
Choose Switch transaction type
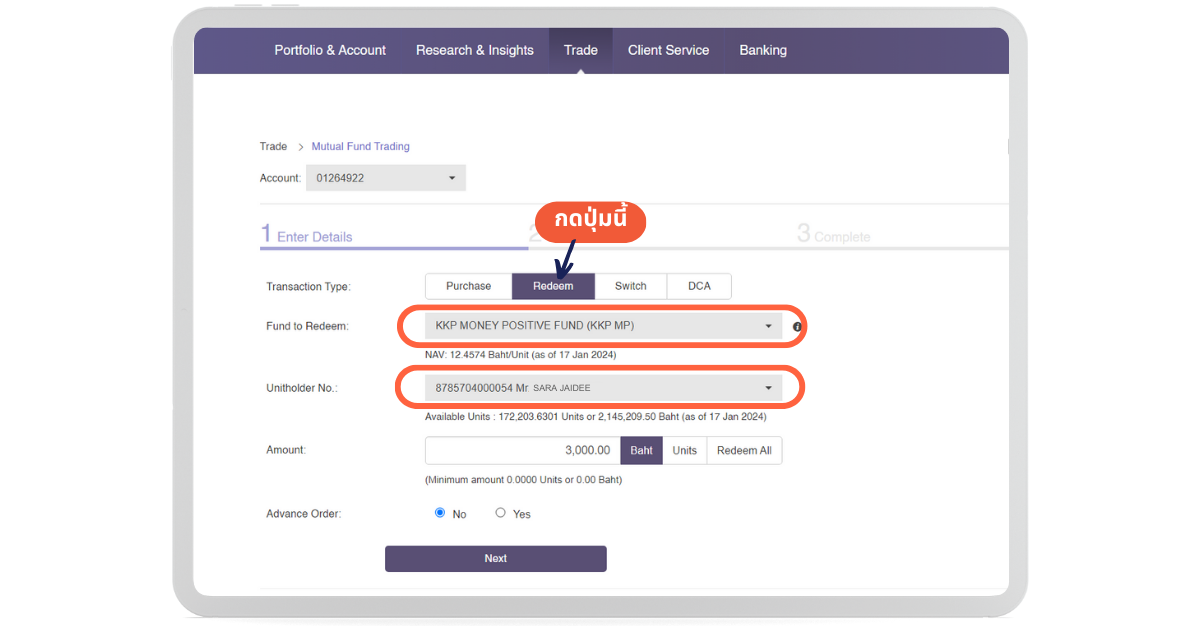tap(630, 286)
